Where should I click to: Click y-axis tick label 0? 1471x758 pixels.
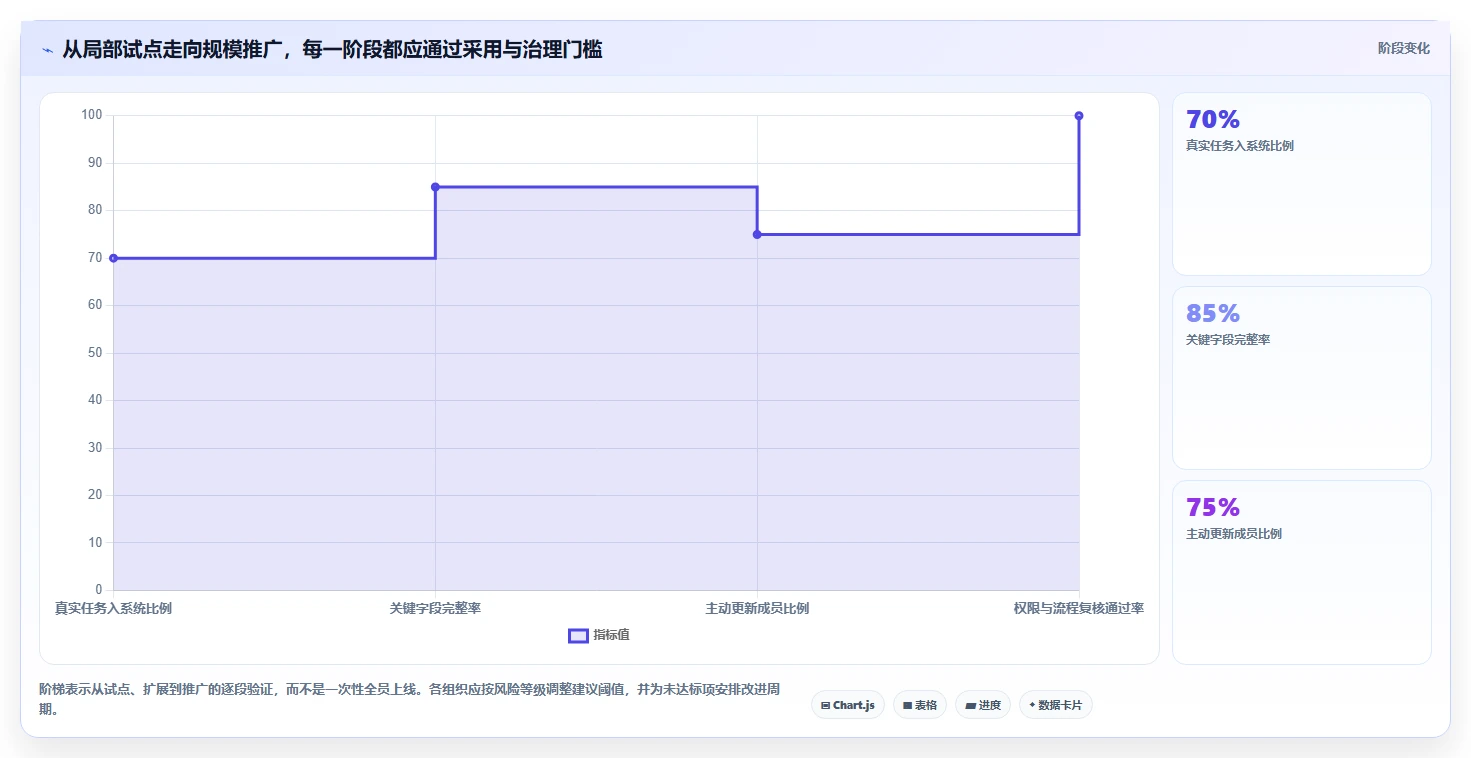click(98, 590)
